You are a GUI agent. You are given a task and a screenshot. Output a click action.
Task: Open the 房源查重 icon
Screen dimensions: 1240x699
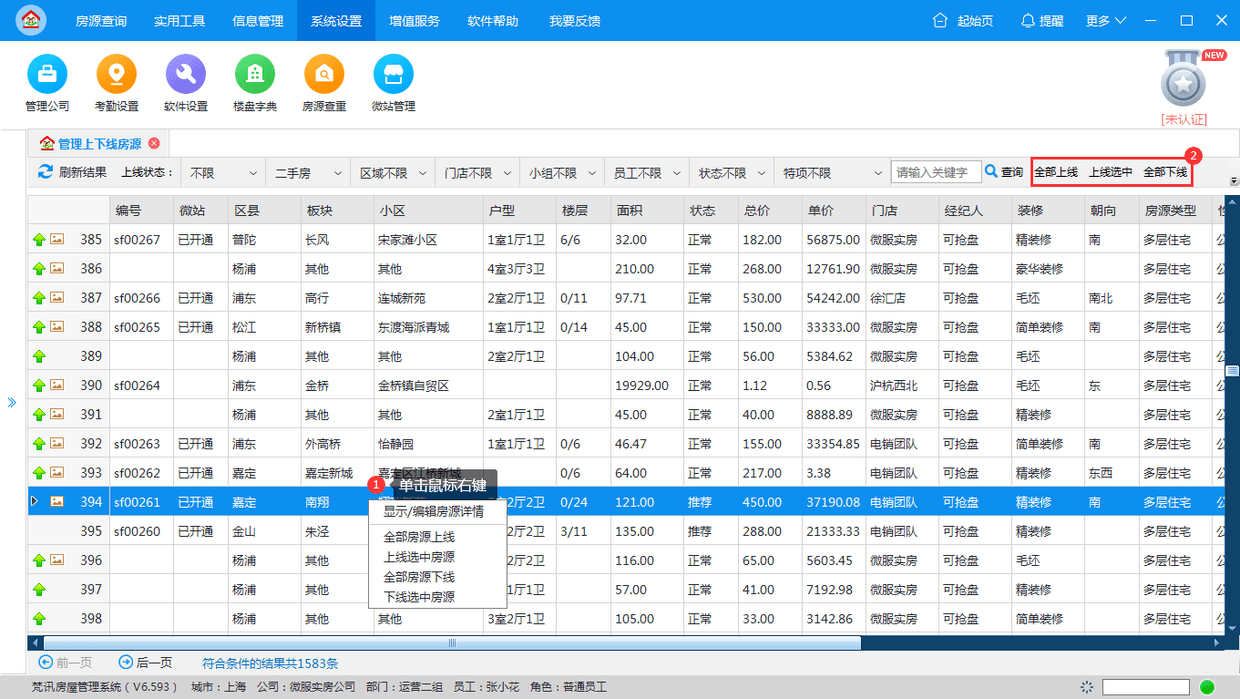324,74
